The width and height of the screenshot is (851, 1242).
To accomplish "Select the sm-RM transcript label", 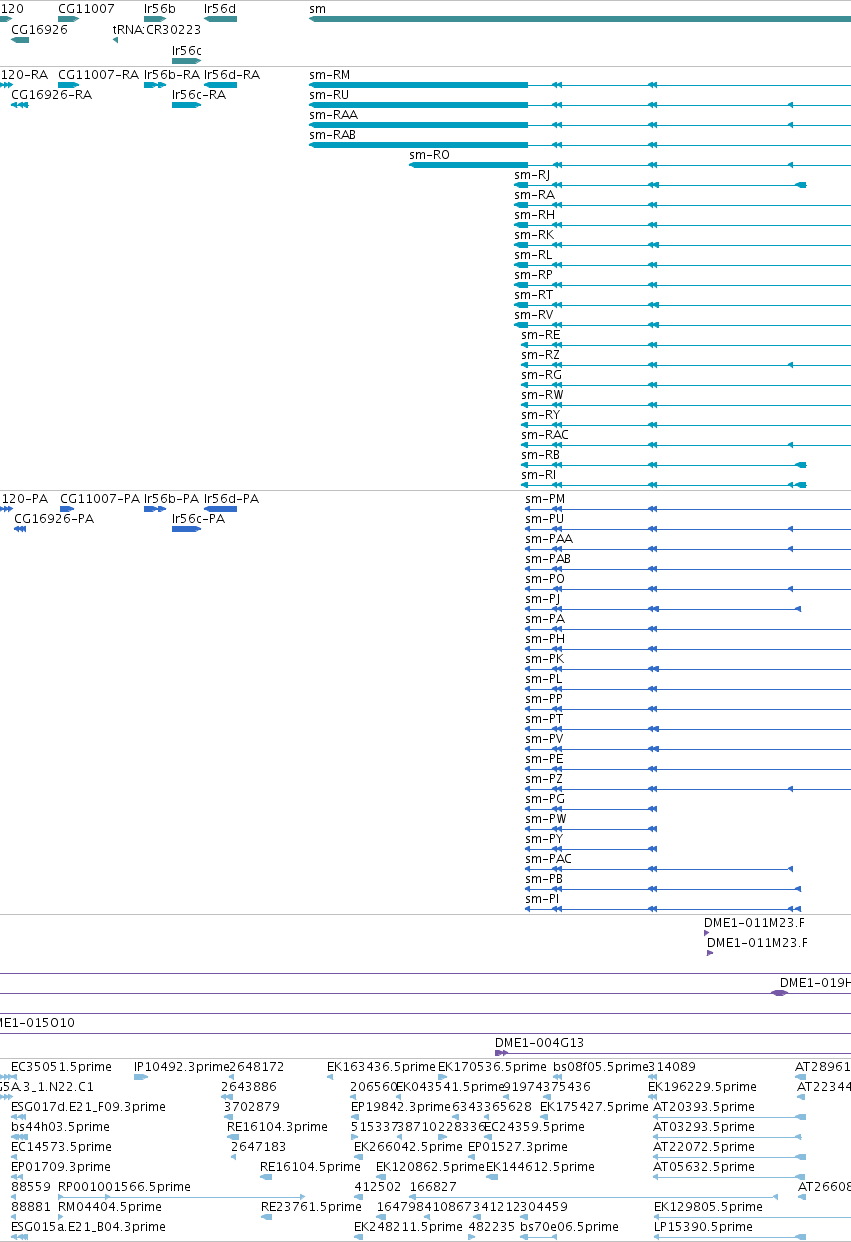I will (x=330, y=75).
